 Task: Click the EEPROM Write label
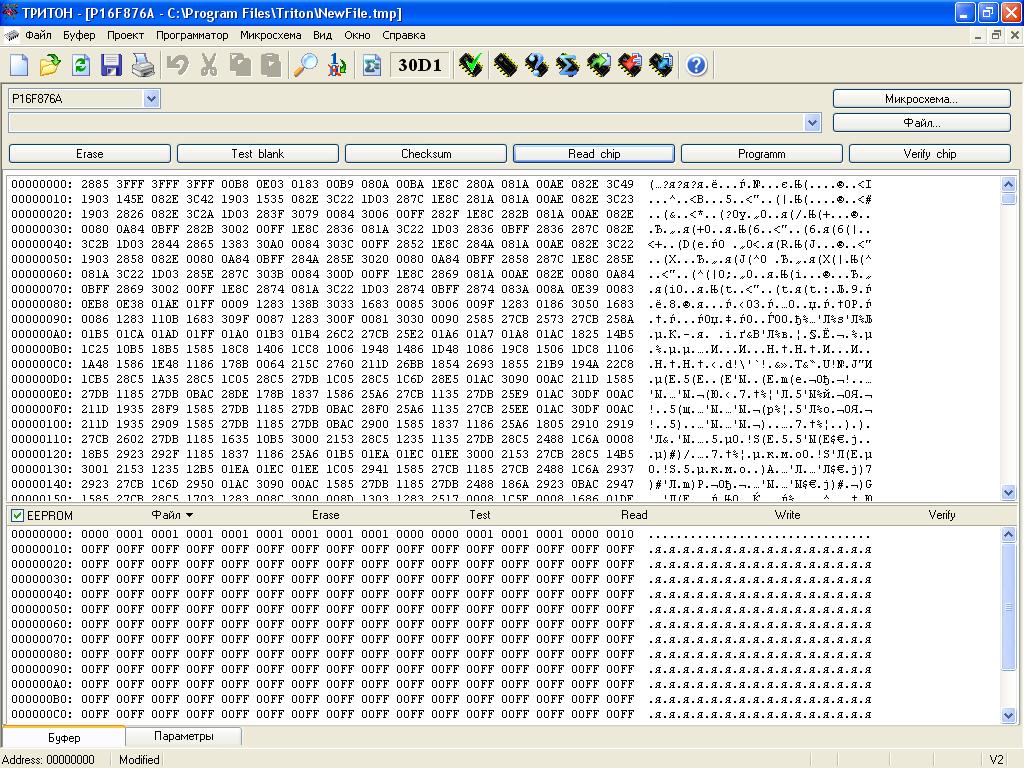[787, 516]
